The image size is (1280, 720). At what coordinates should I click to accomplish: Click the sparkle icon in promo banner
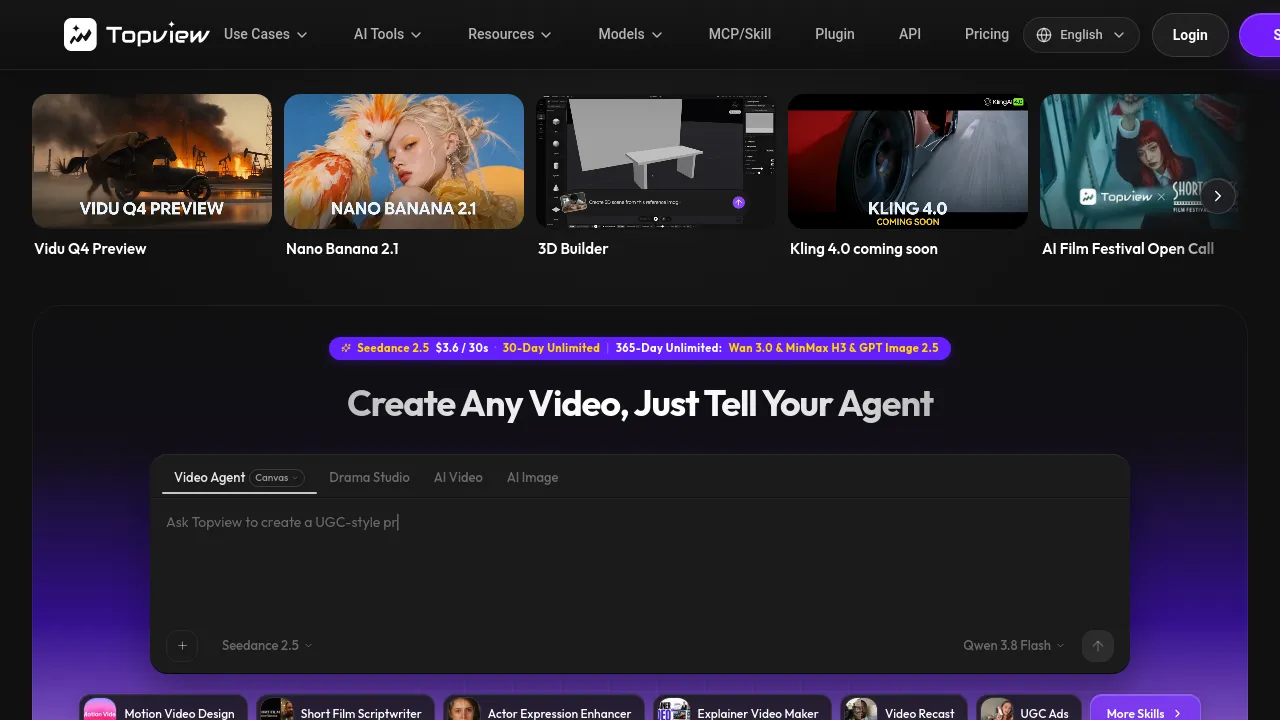tap(346, 348)
